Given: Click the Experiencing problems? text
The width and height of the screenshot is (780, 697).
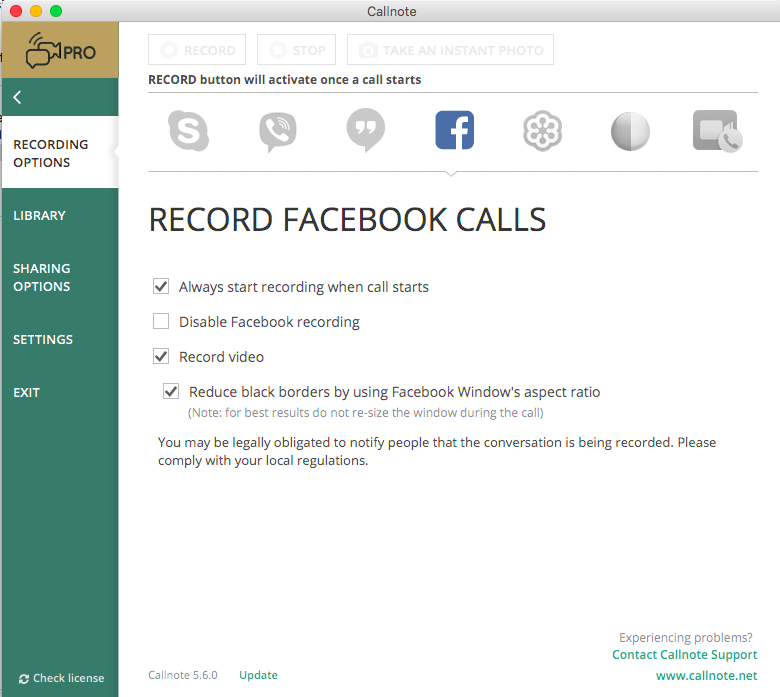Looking at the screenshot, I should (x=685, y=637).
